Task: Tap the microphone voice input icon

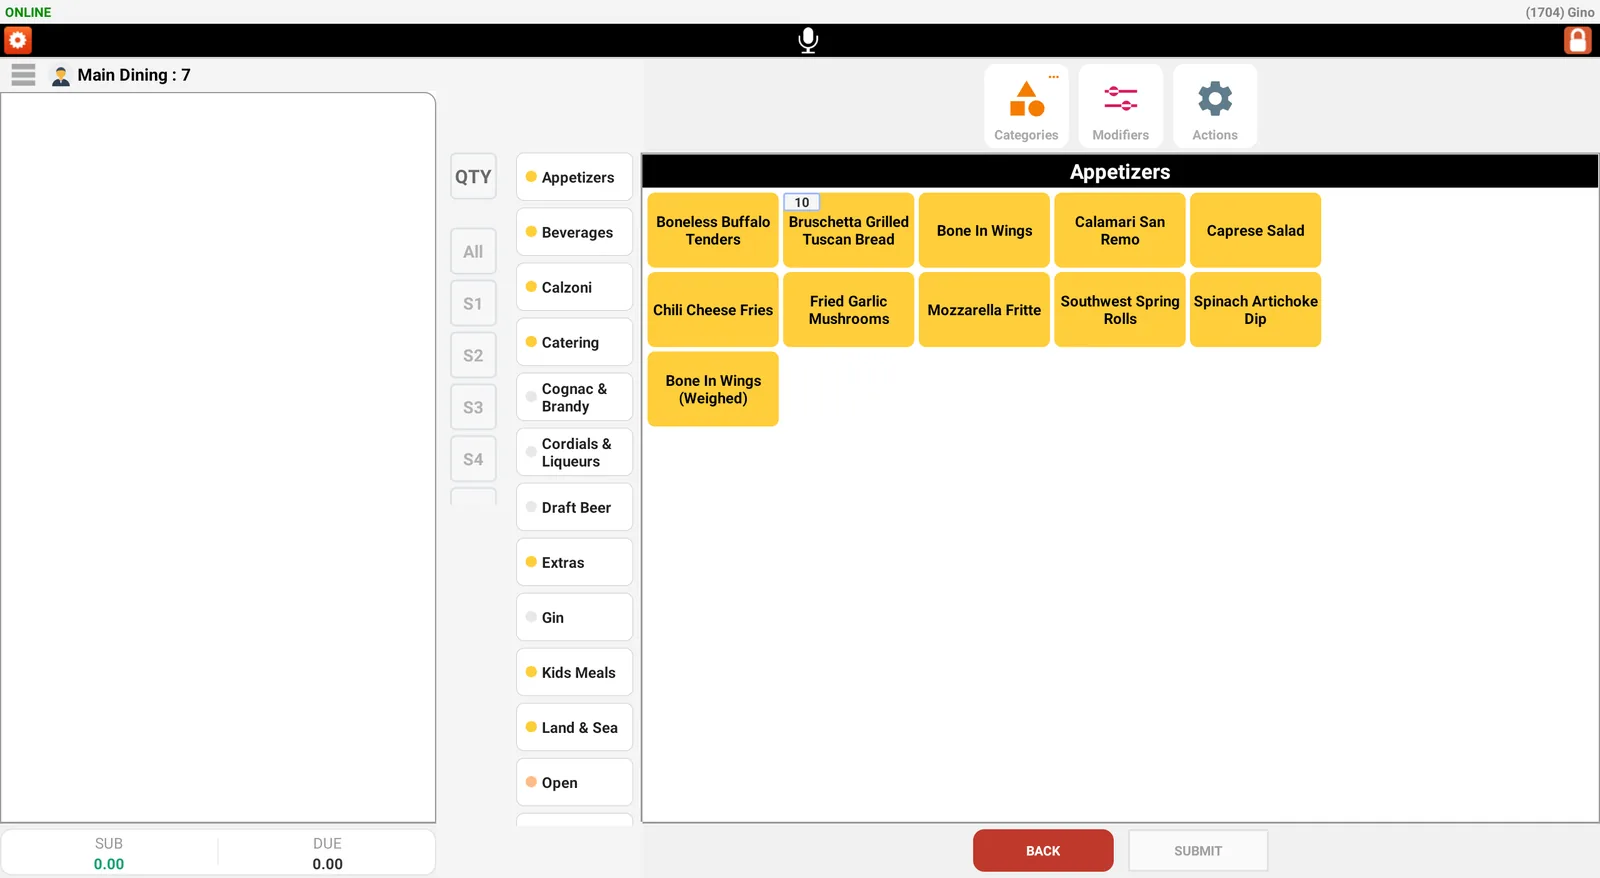Action: click(808, 40)
